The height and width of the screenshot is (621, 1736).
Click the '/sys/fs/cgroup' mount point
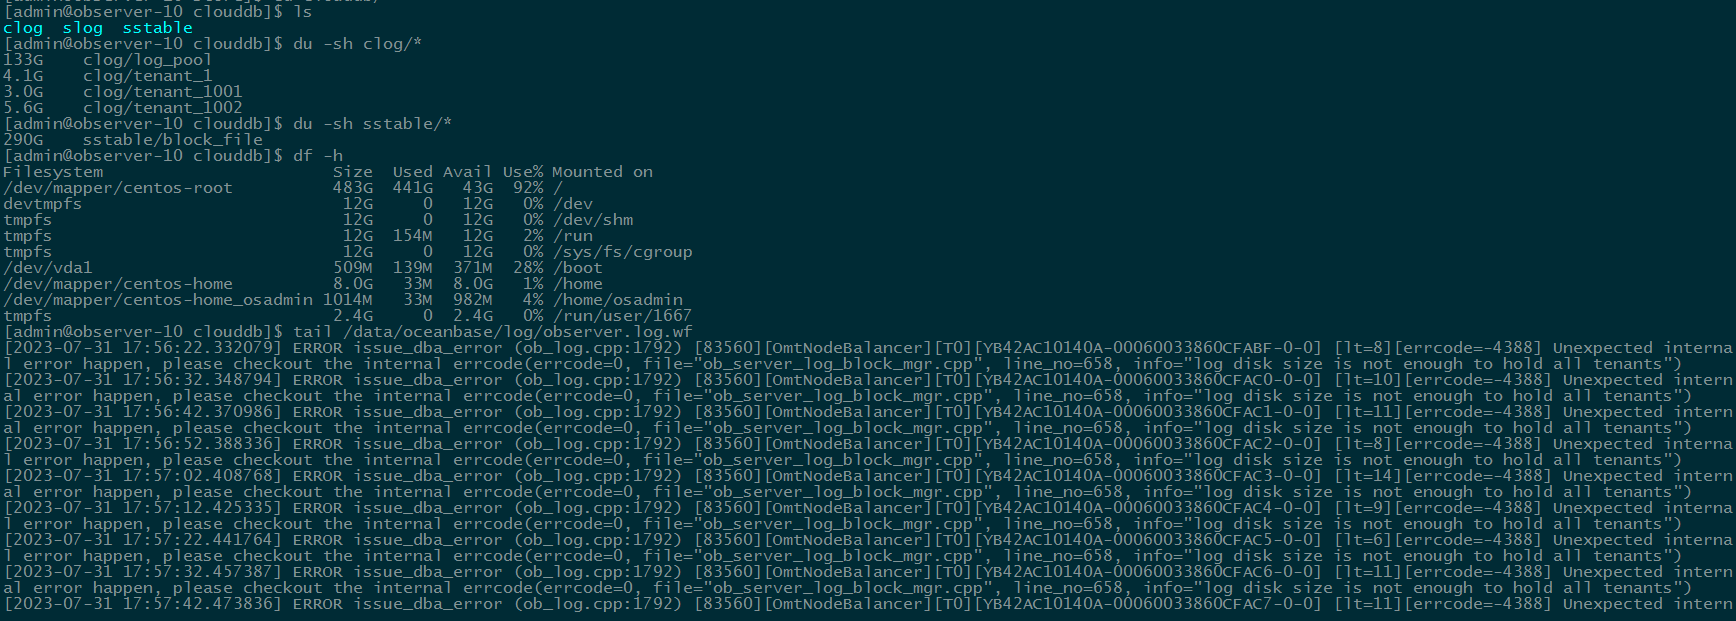pyautogui.click(x=623, y=252)
